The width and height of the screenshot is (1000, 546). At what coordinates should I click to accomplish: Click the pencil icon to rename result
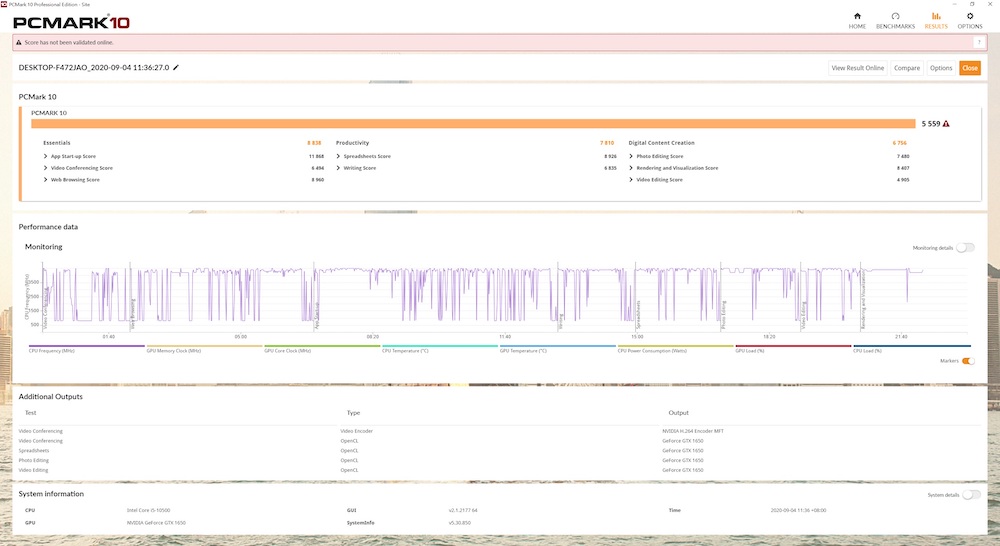(x=176, y=67)
